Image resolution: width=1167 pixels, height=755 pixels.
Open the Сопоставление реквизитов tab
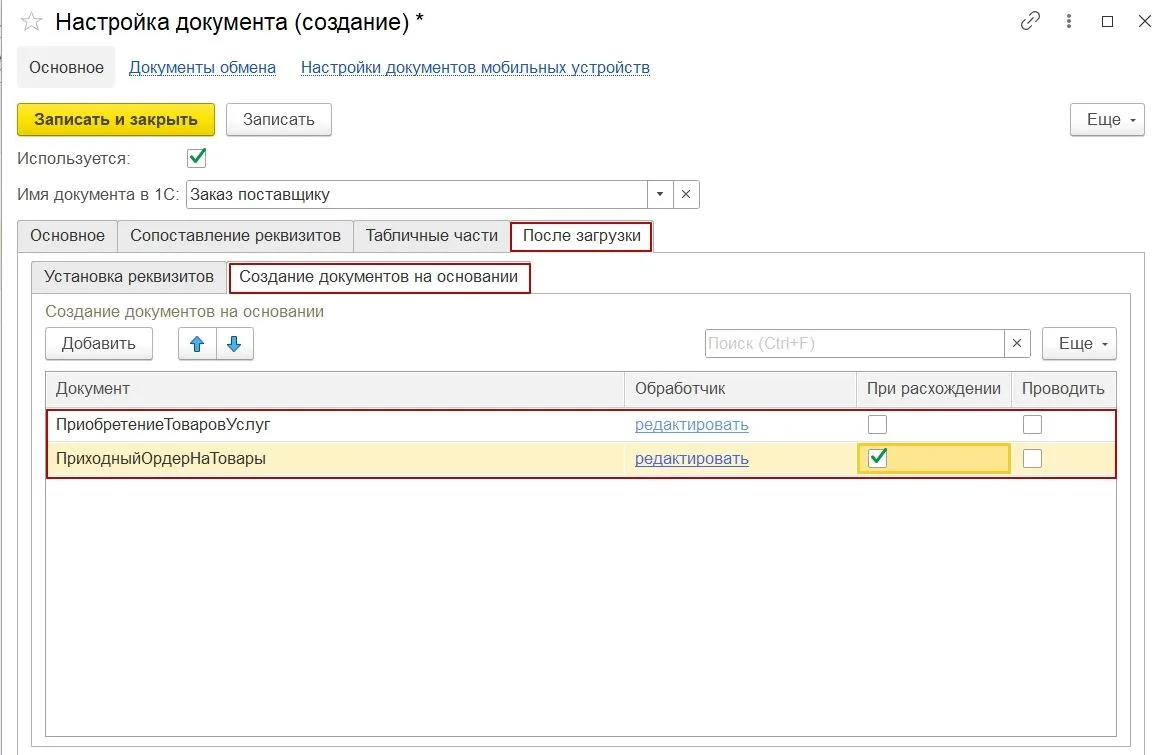pyautogui.click(x=235, y=236)
